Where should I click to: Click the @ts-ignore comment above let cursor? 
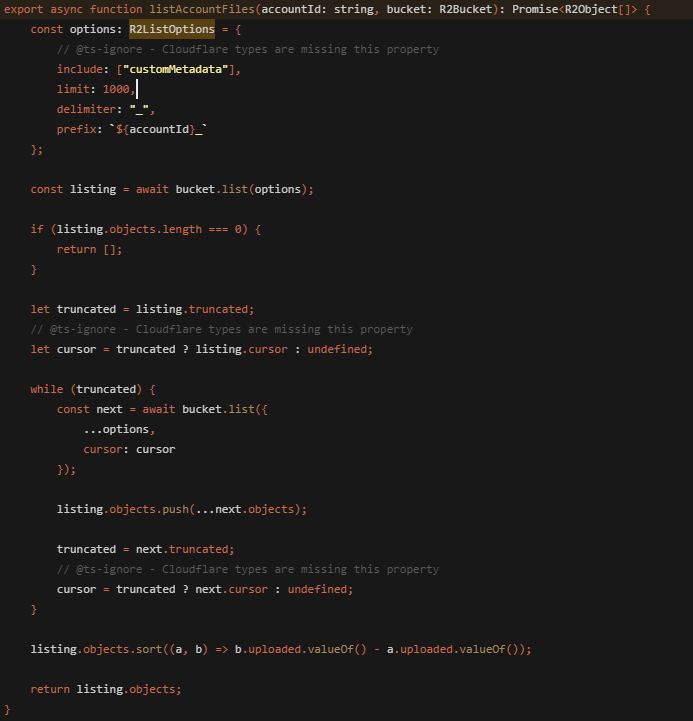221,329
